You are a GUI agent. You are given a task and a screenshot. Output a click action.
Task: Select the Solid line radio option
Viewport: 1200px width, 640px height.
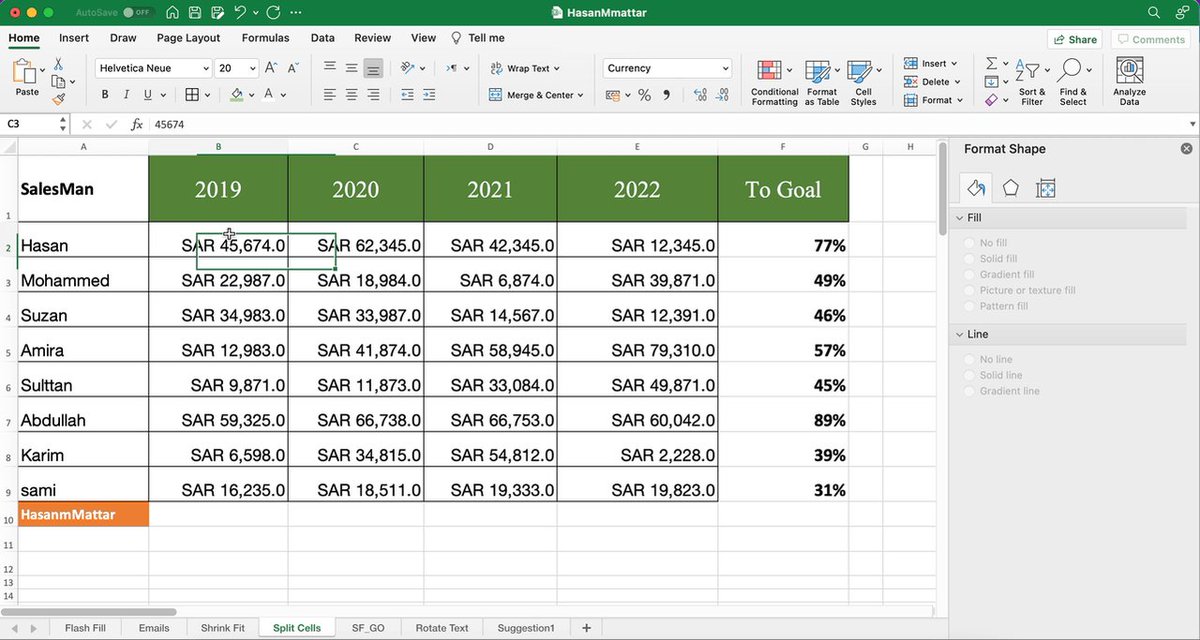pyautogui.click(x=969, y=375)
